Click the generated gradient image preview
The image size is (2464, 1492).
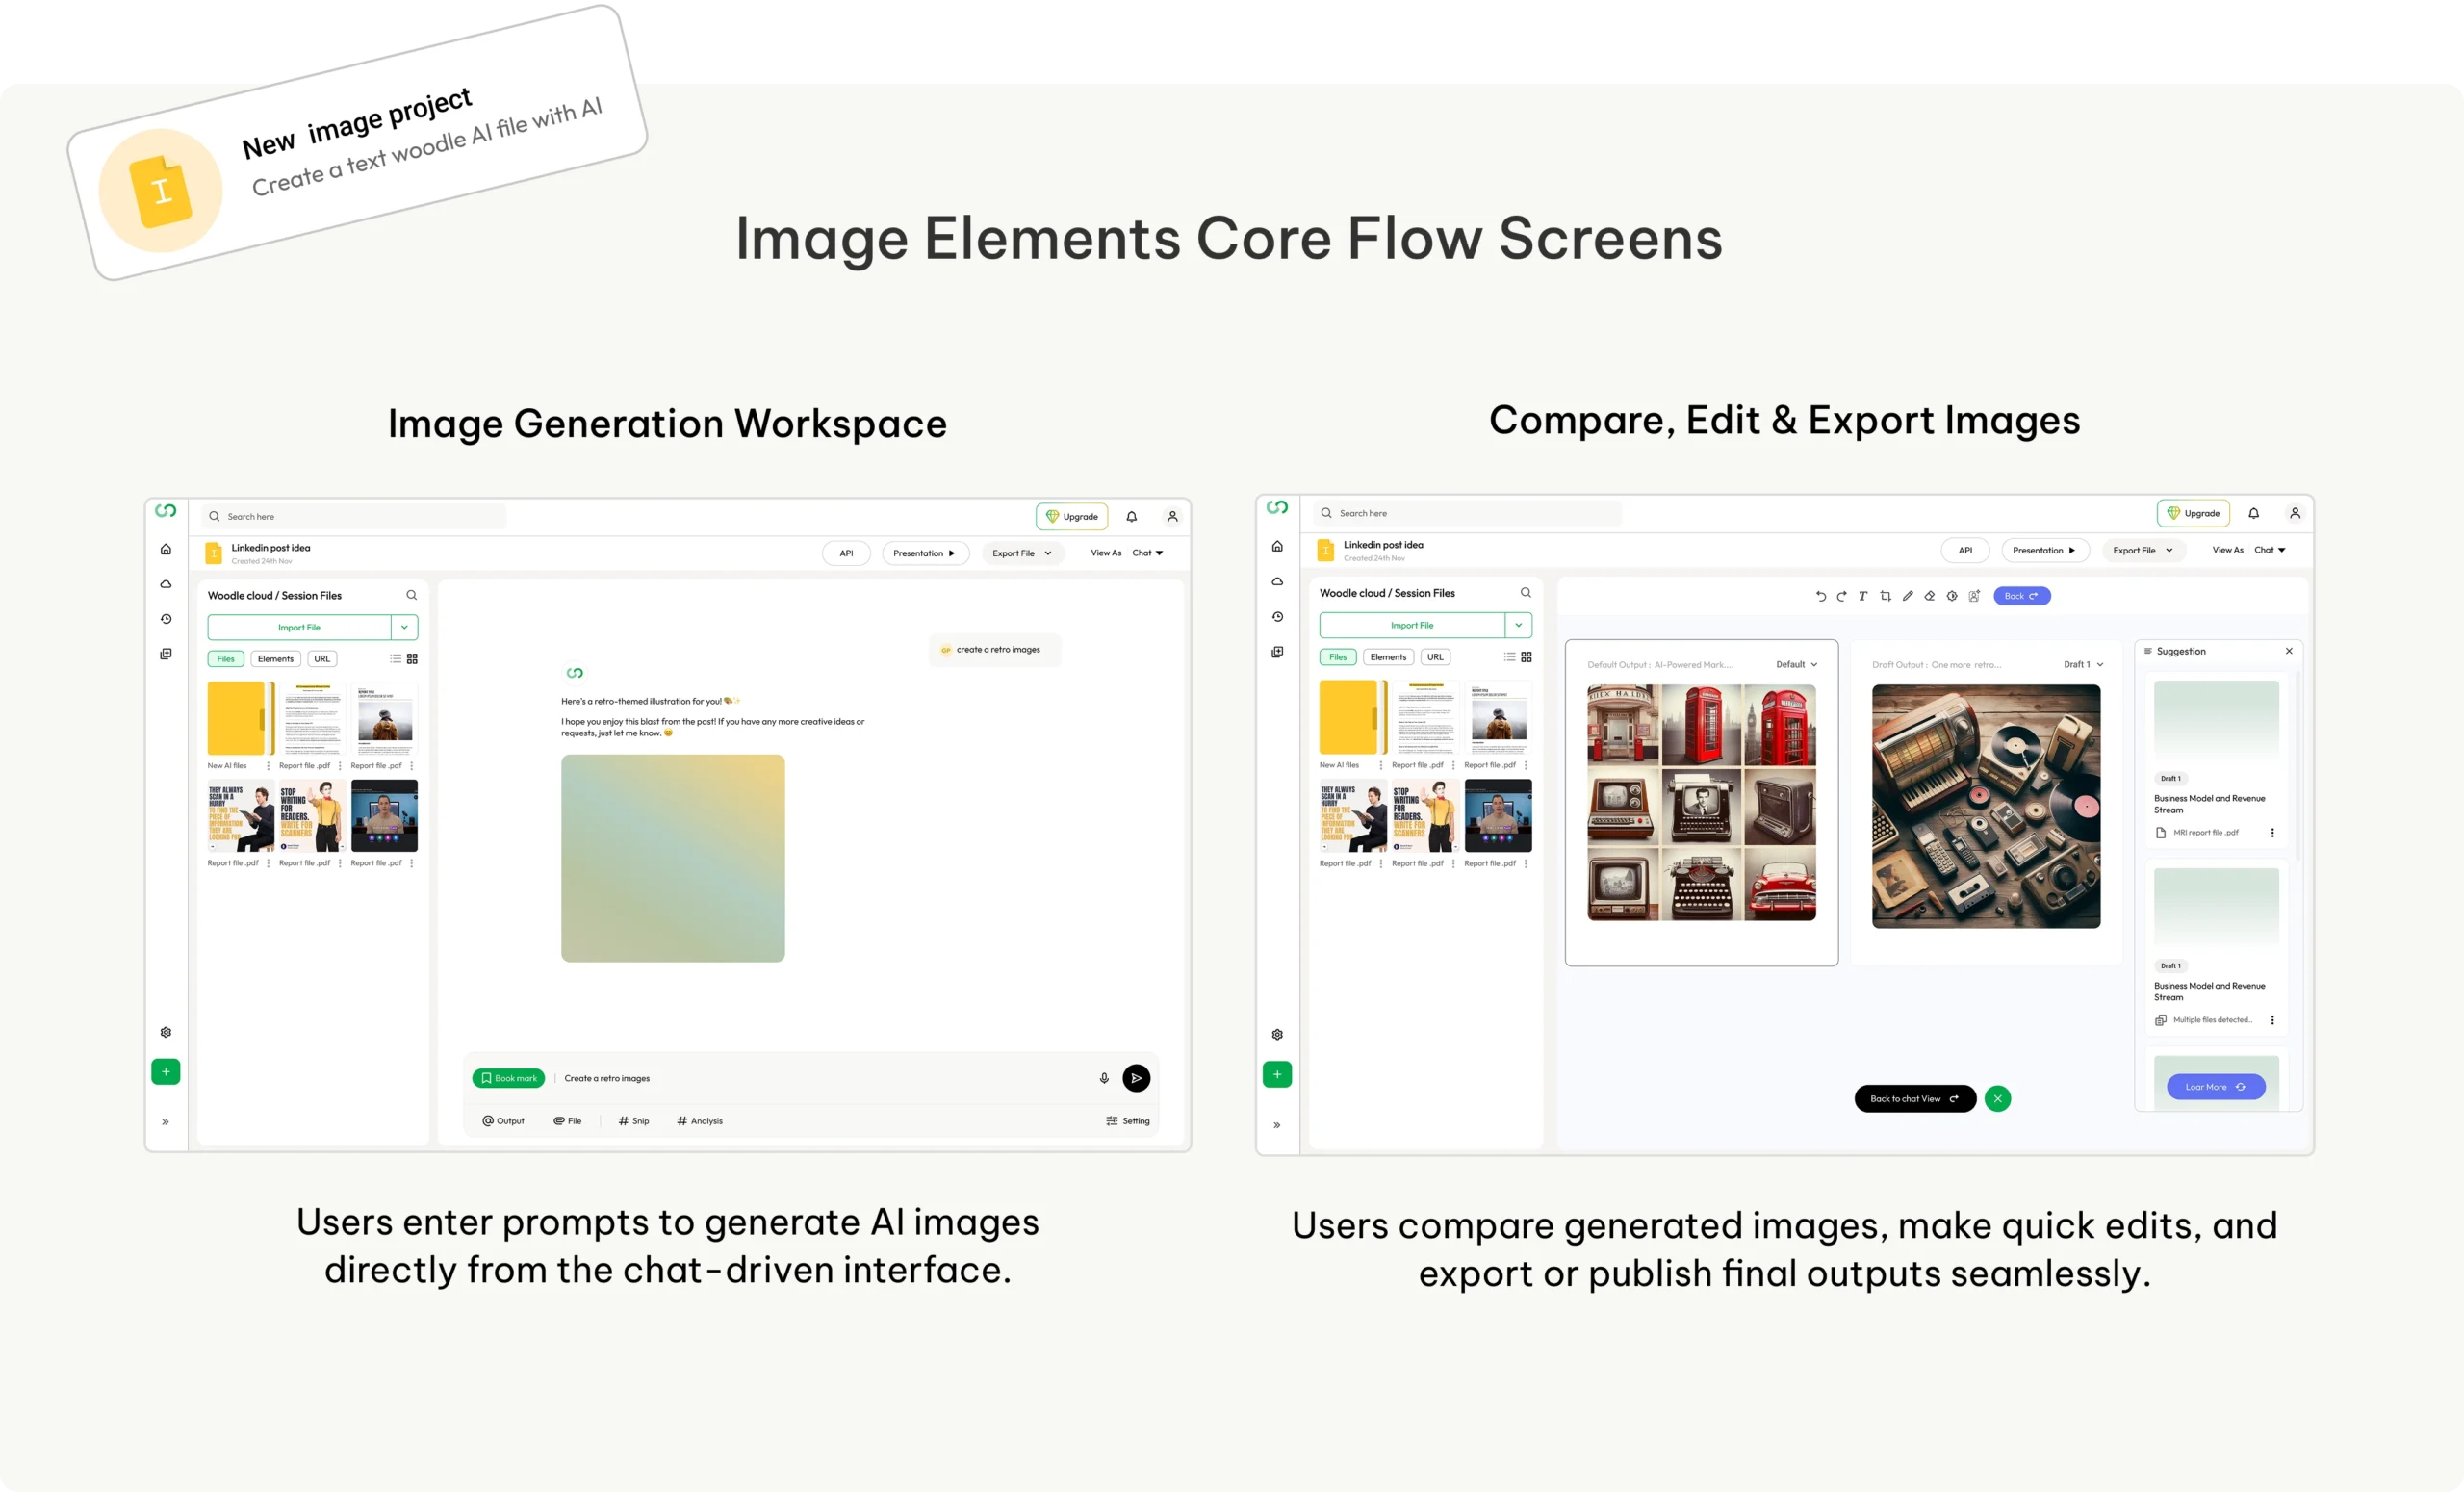pyautogui.click(x=672, y=858)
